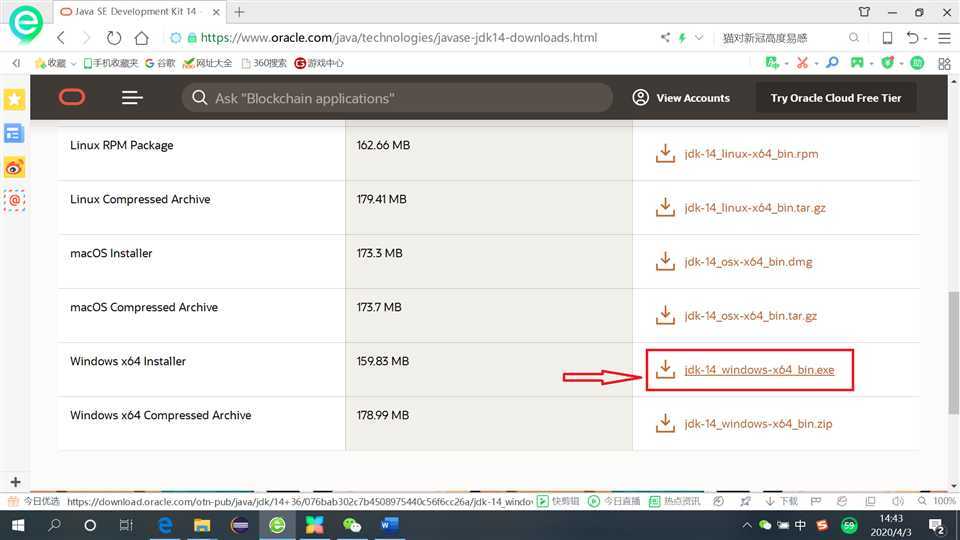960x540 pixels.
Task: Open the 游戏中心 bookmark
Action: click(319, 63)
